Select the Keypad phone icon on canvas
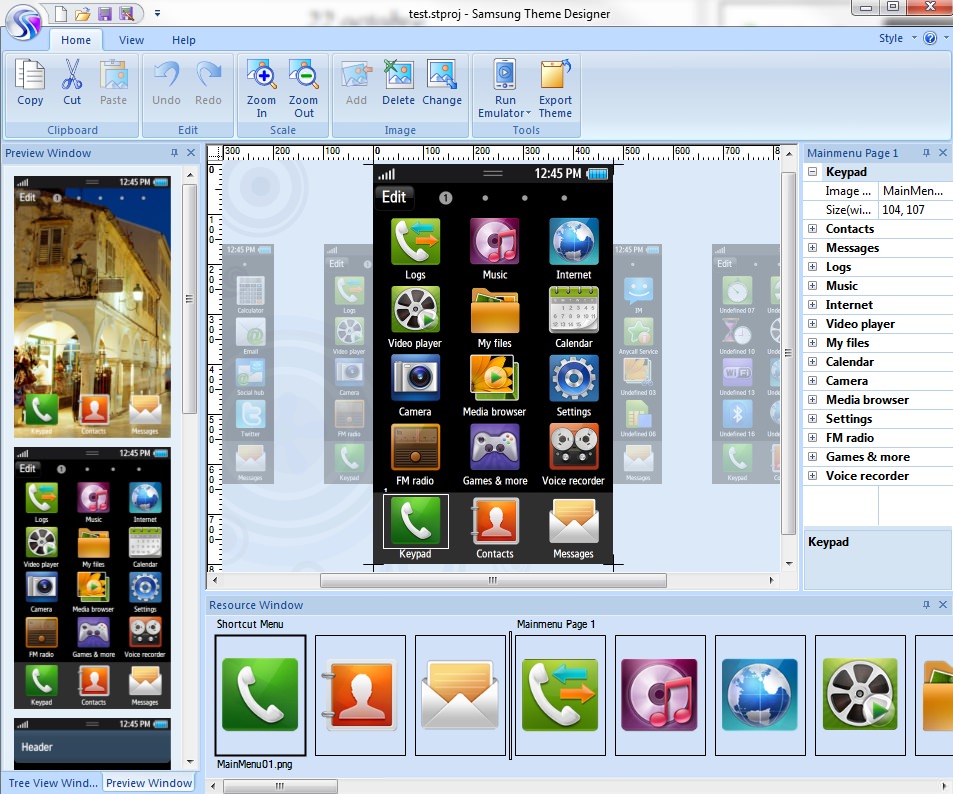This screenshot has height=794, width=953. coord(415,520)
